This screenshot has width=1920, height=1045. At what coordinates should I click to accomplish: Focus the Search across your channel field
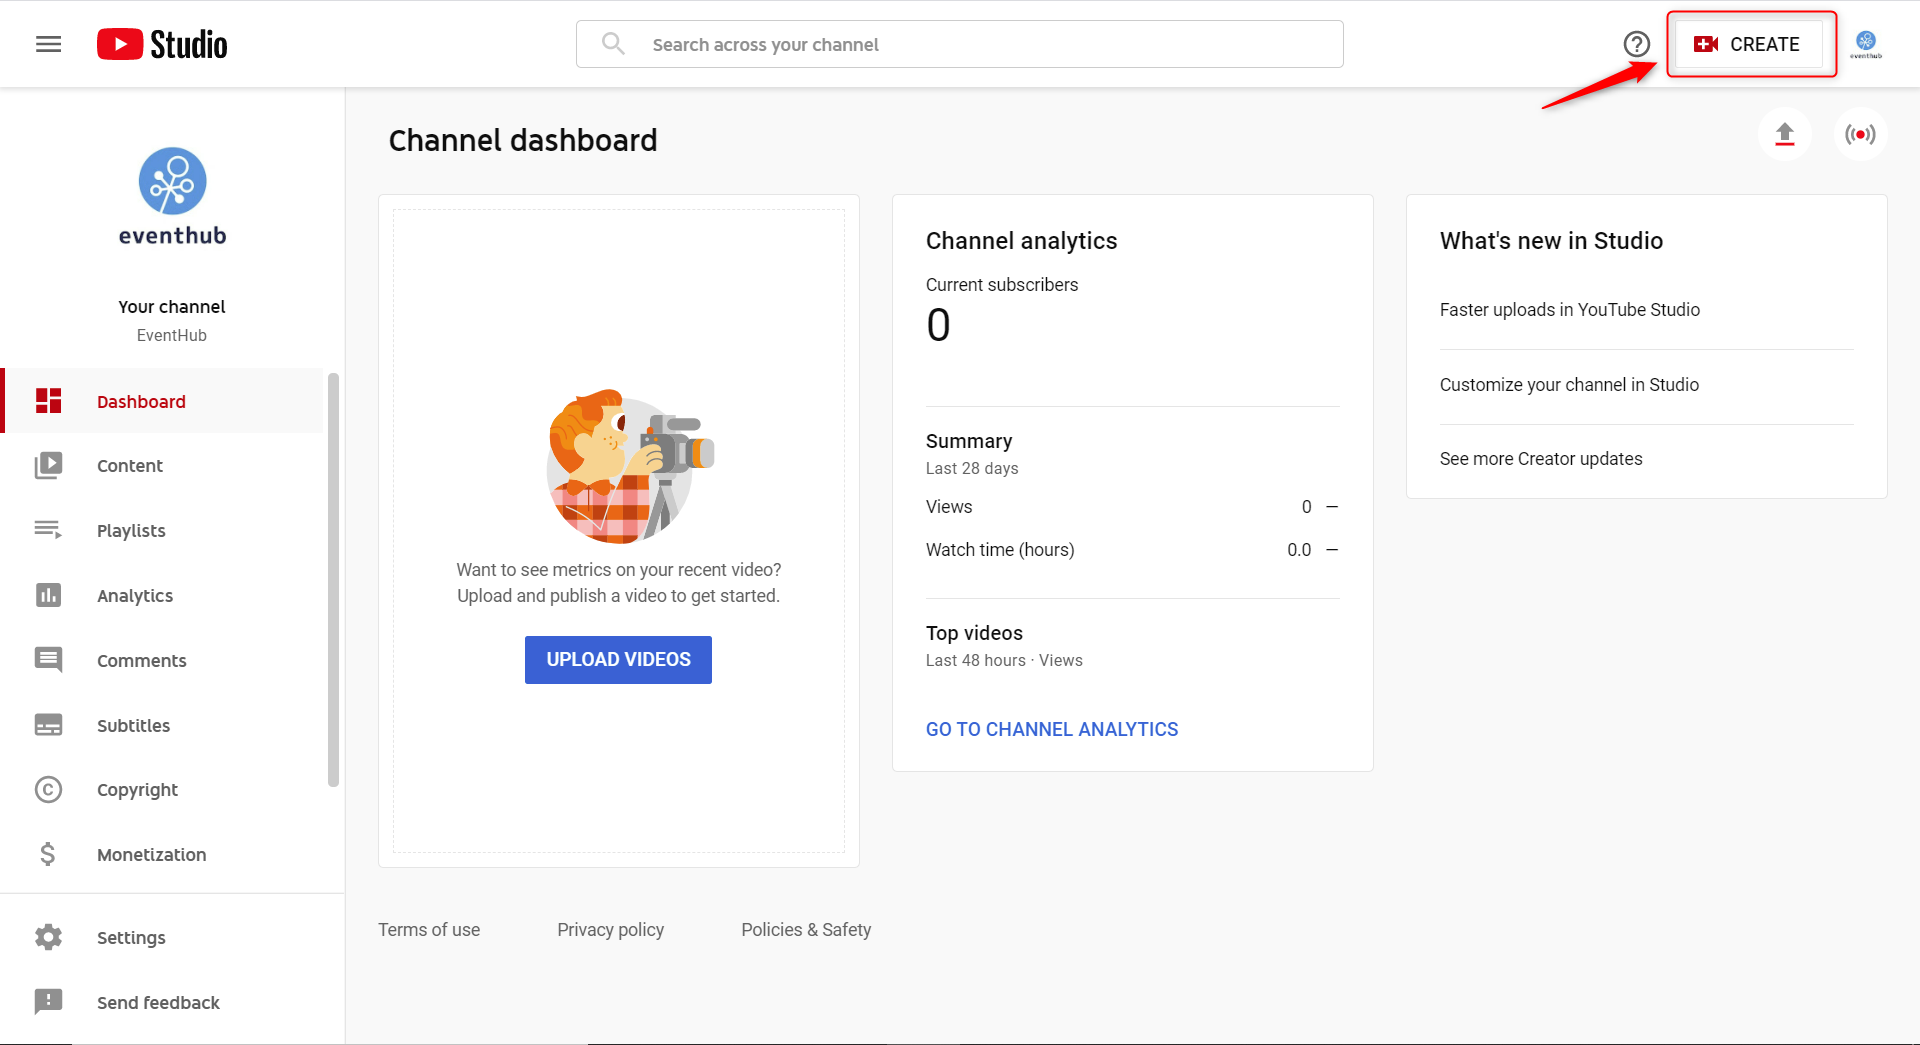[960, 44]
